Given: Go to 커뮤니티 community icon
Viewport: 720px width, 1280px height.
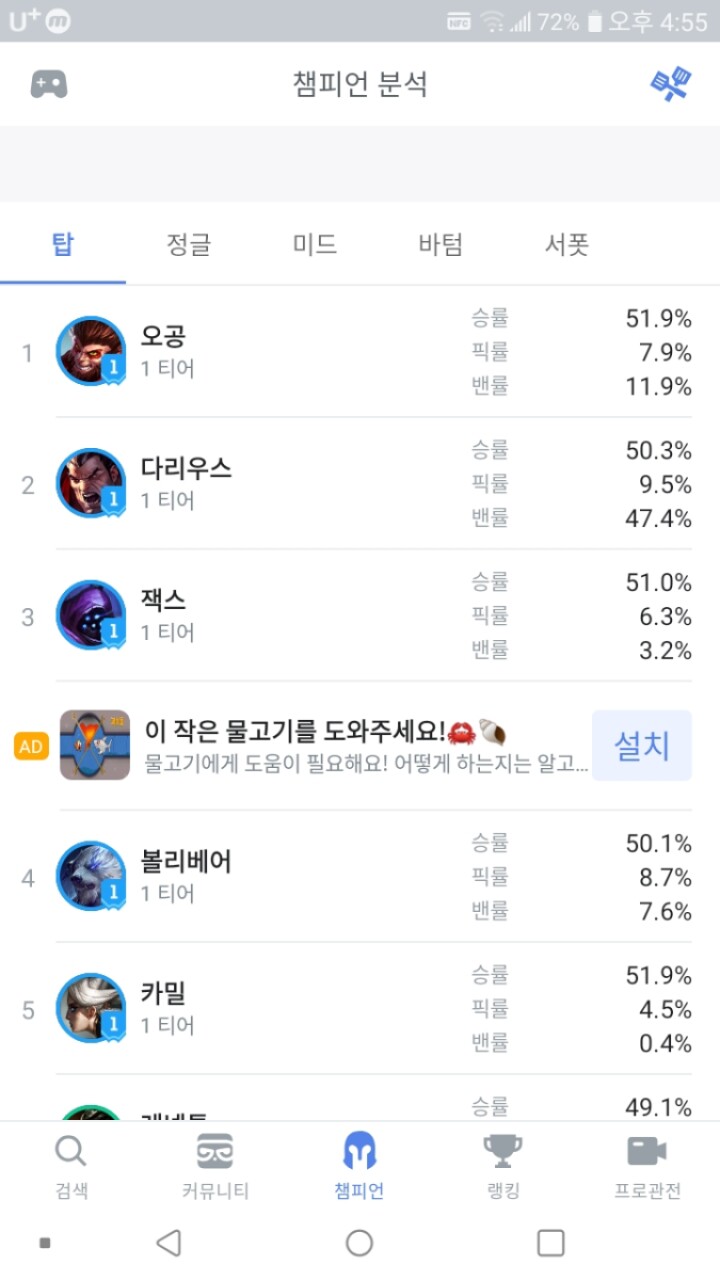Looking at the screenshot, I should [215, 1153].
